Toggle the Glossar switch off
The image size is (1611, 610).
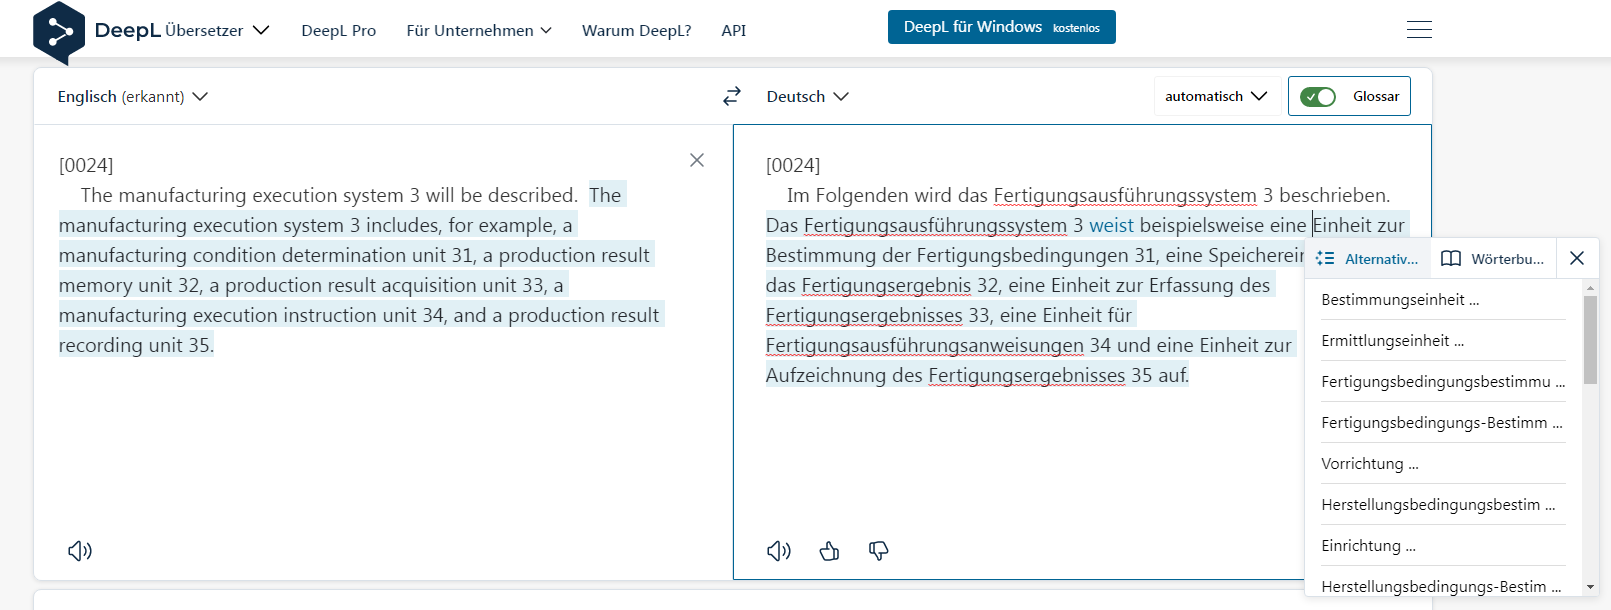(1318, 97)
